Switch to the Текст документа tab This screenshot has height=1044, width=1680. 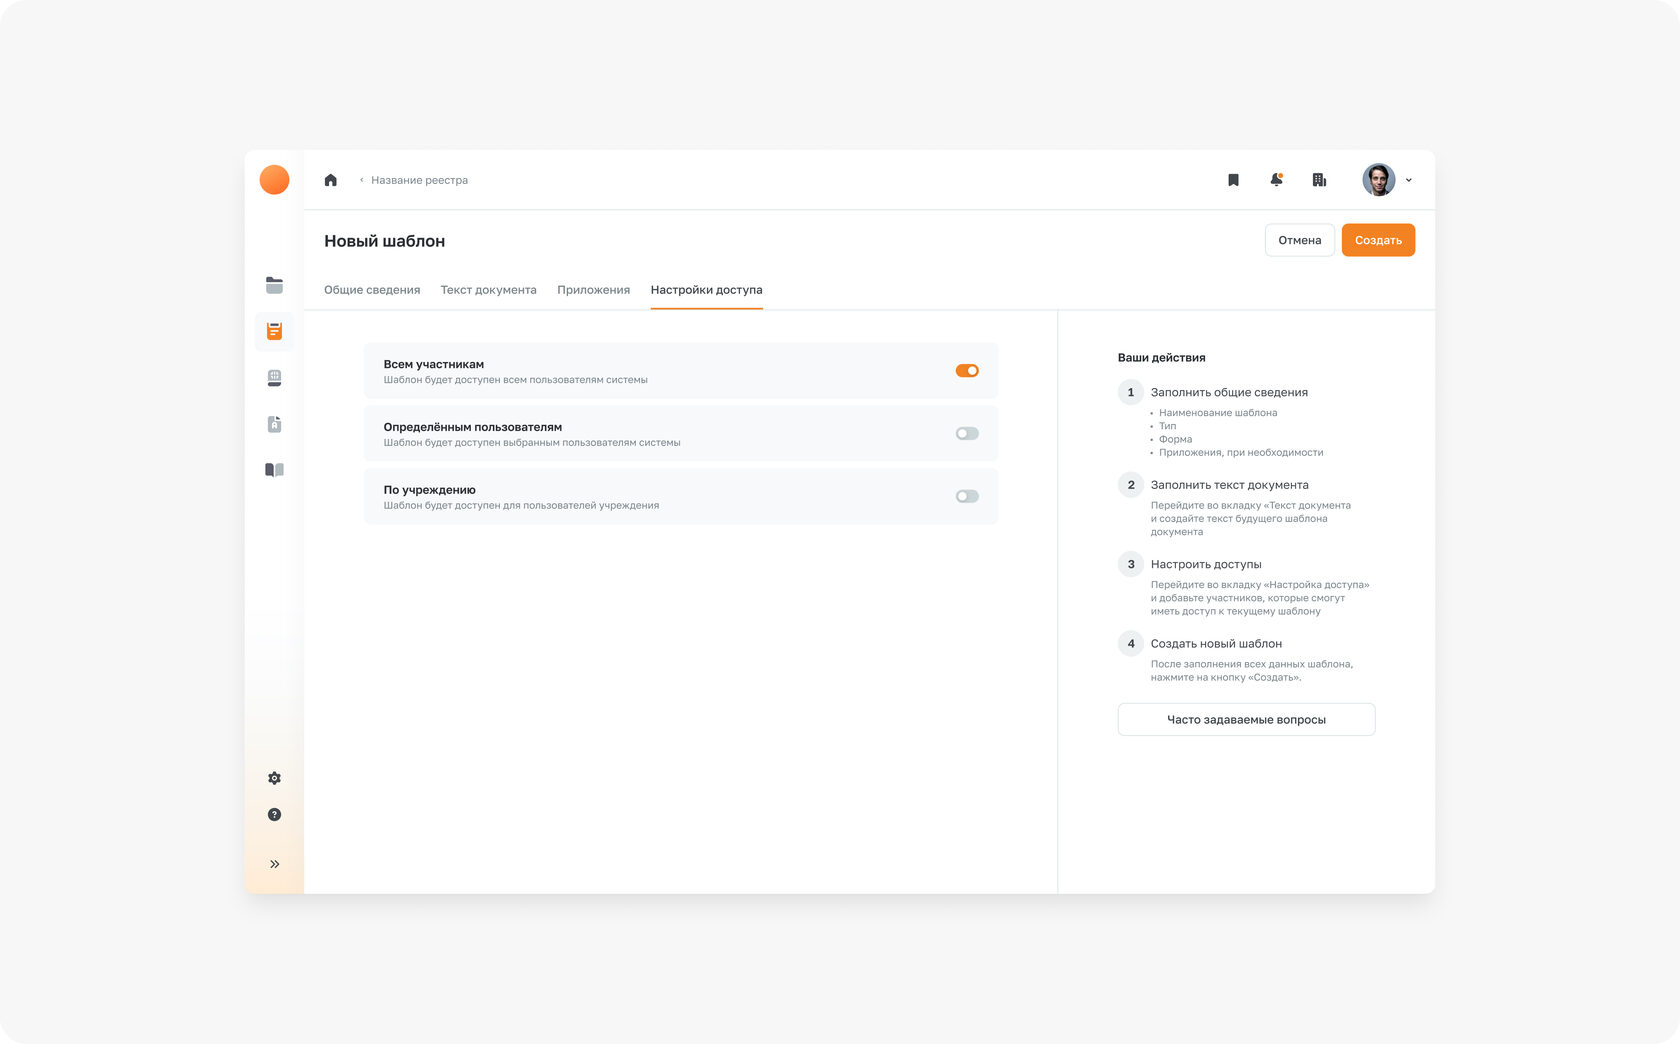tap(488, 290)
